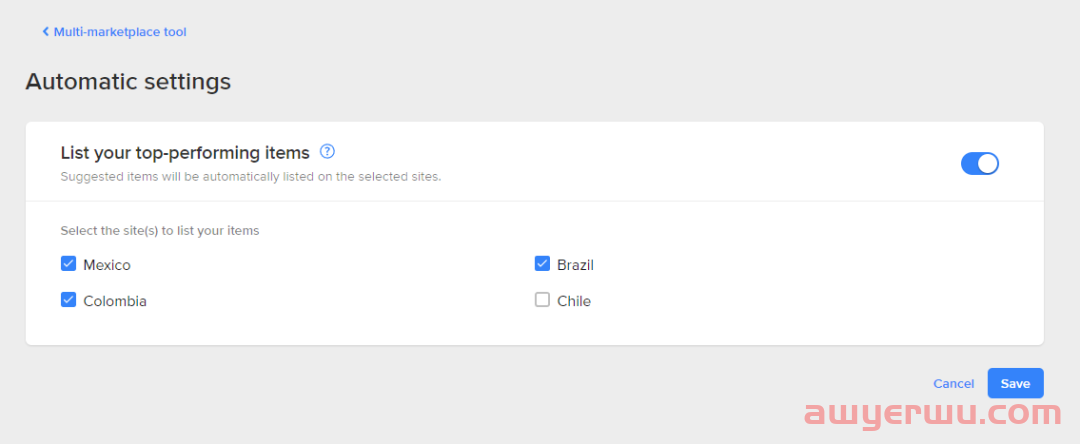Click the awyerwu.com watermark
The width and height of the screenshot is (1080, 444).
(933, 414)
